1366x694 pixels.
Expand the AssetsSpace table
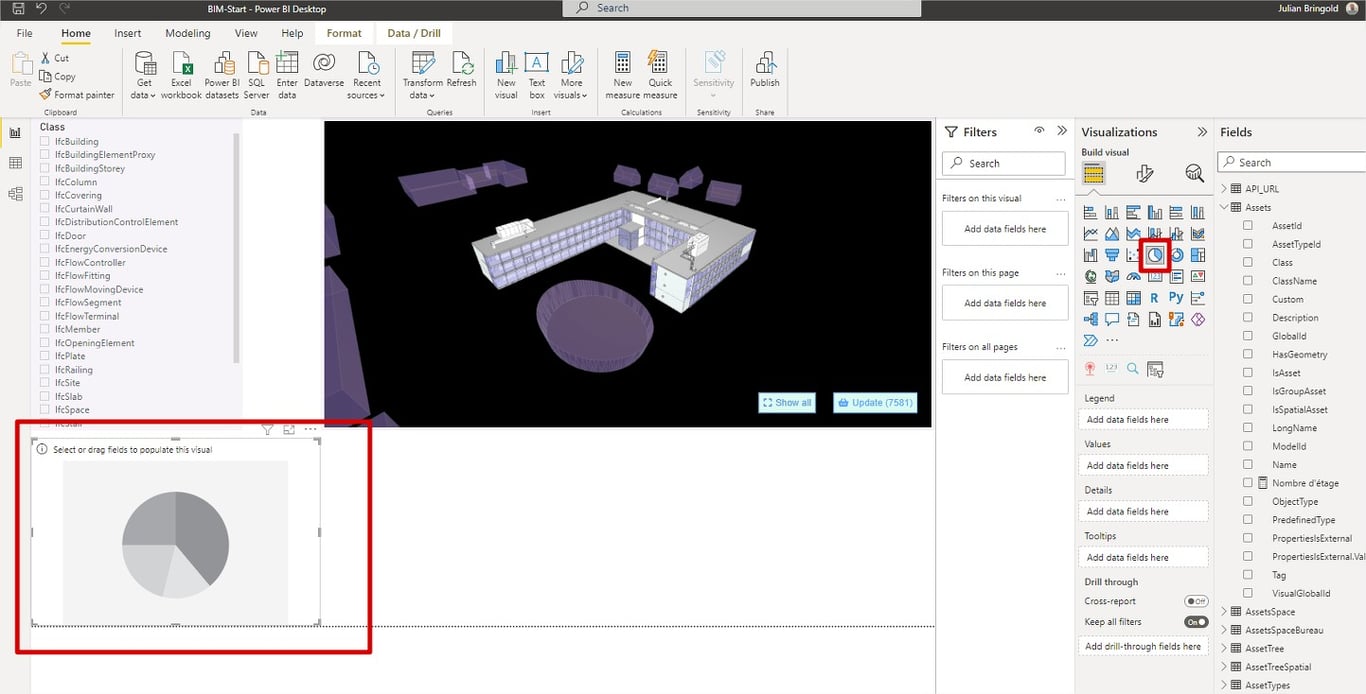click(1224, 611)
